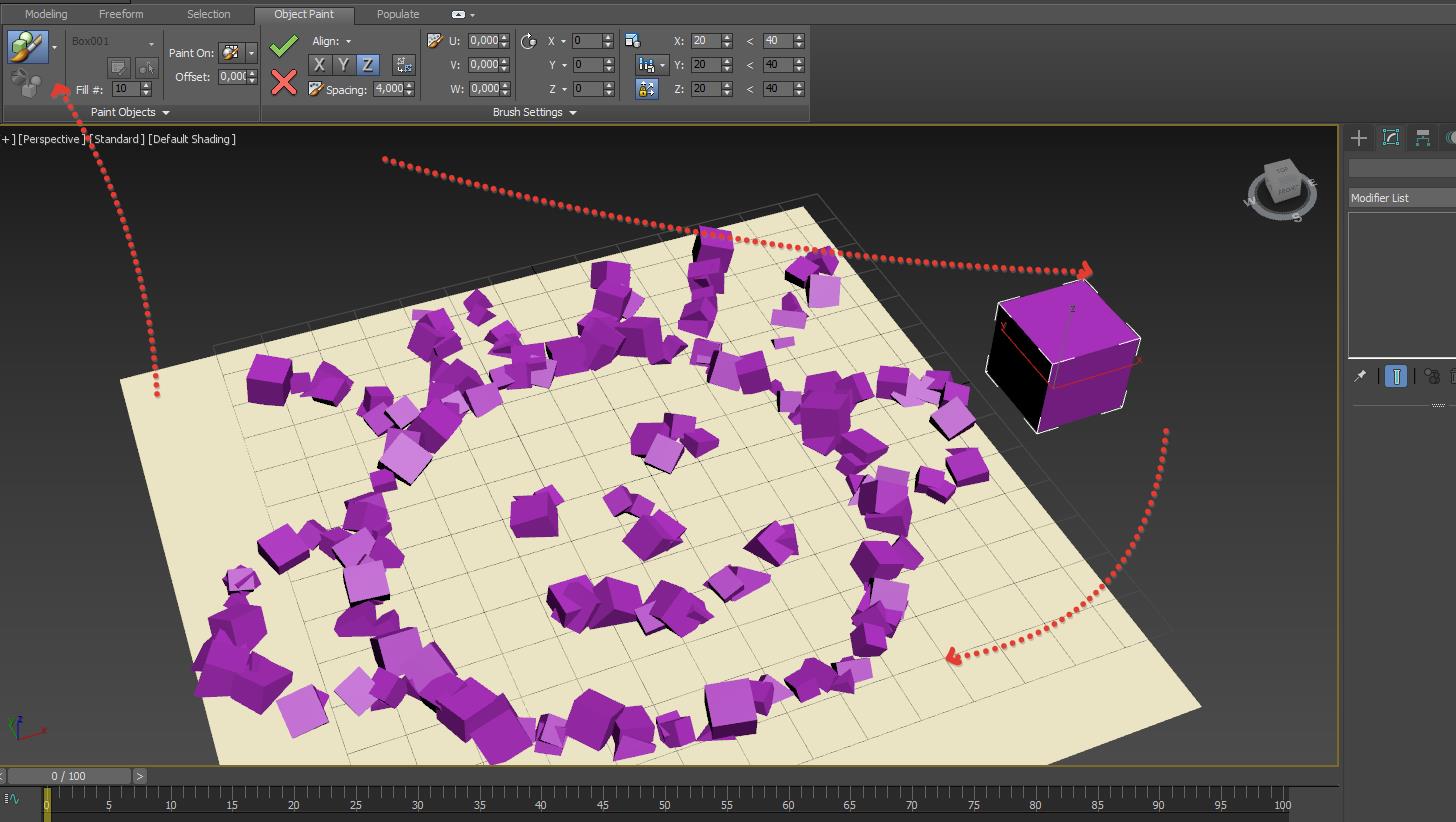The width and height of the screenshot is (1456, 822).
Task: Commit the paint with the green checkmark
Action: pyautogui.click(x=284, y=45)
